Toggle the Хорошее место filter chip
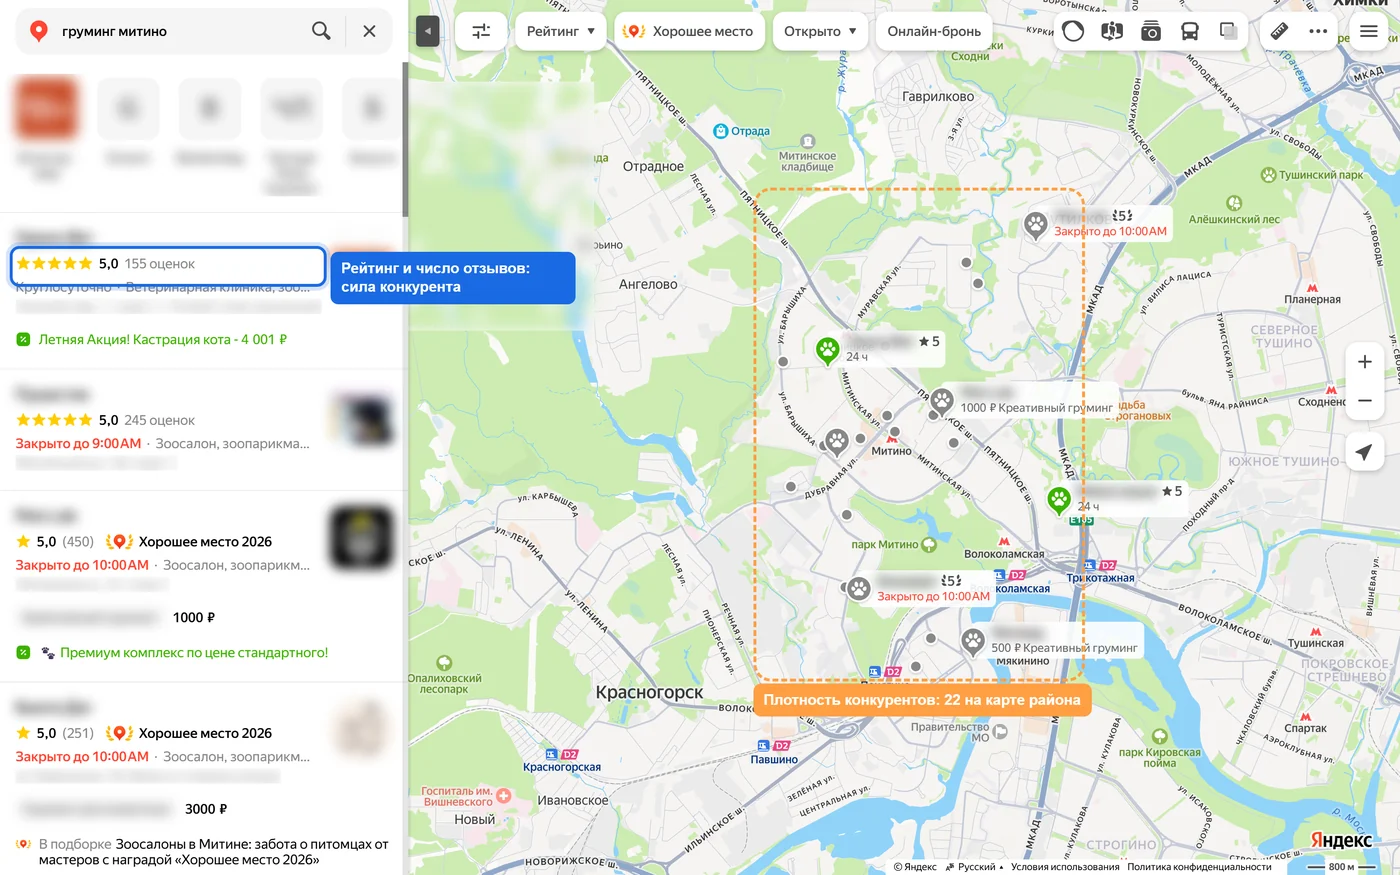Viewport: 1400px width, 875px height. click(689, 31)
